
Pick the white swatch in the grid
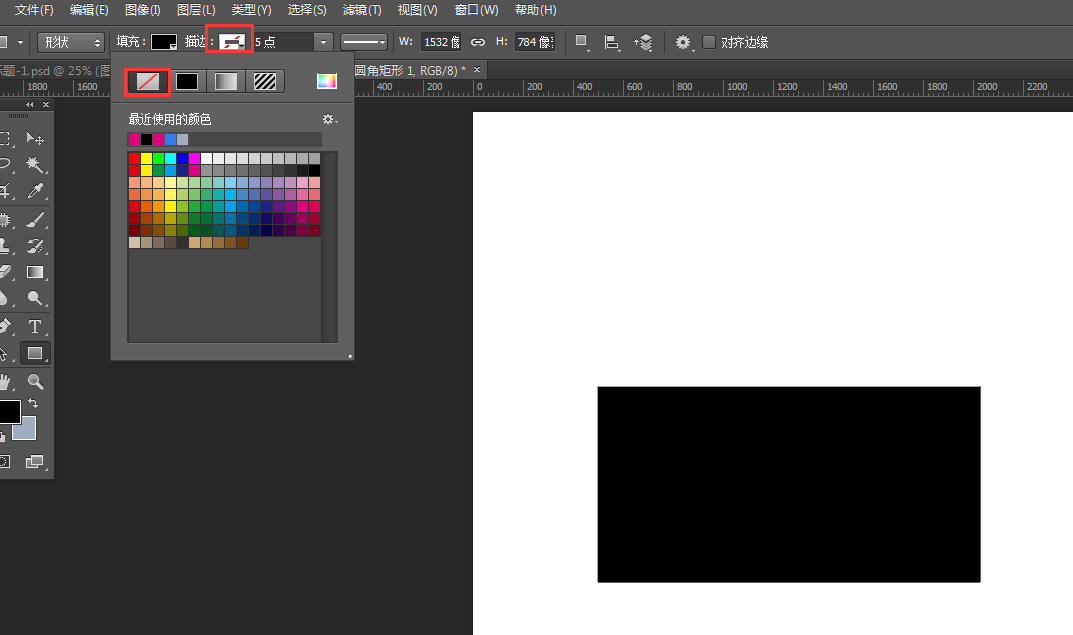click(x=206, y=158)
